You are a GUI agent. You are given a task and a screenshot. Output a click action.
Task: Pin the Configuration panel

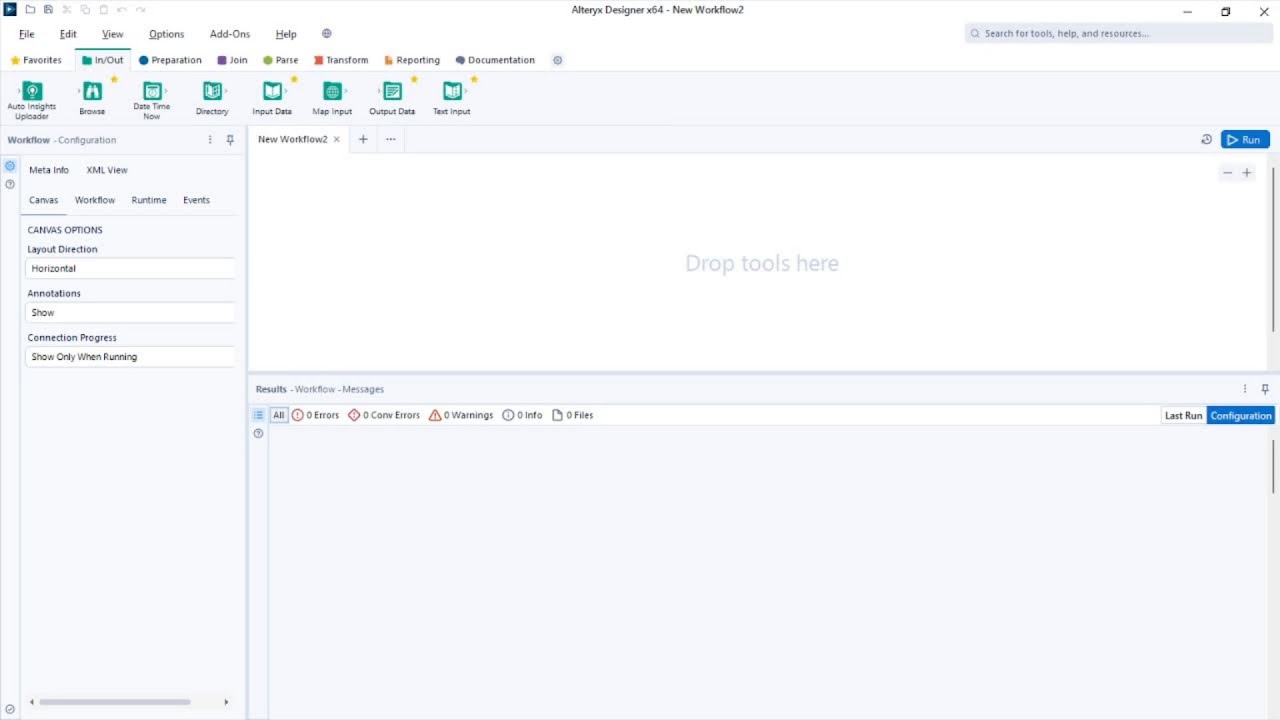tap(230, 140)
